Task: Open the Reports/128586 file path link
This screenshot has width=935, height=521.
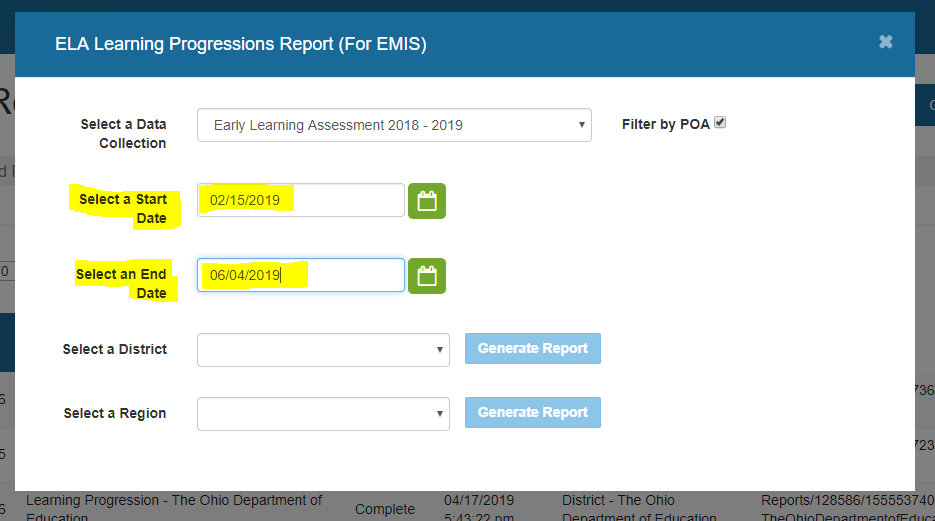Action: 846,500
